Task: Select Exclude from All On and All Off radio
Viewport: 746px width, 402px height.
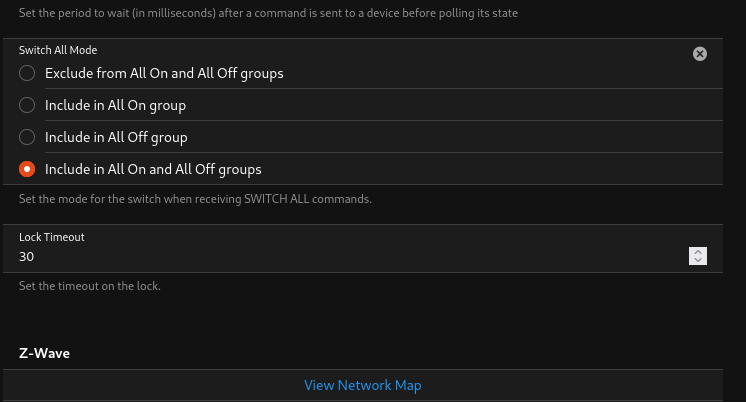Action: tap(27, 73)
